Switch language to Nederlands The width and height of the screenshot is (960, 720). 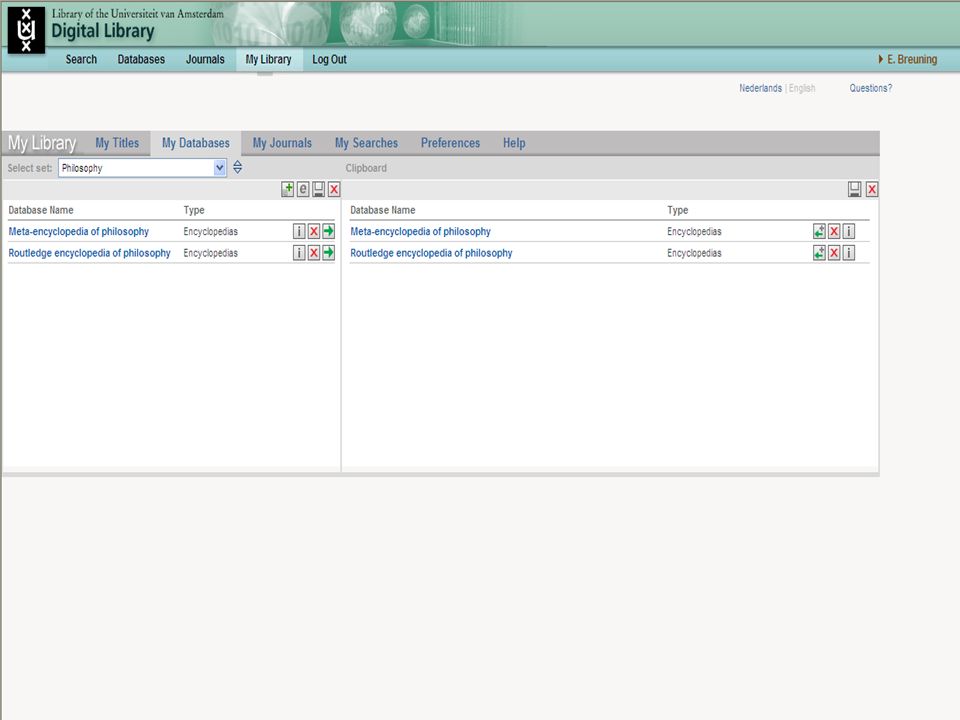[x=760, y=88]
